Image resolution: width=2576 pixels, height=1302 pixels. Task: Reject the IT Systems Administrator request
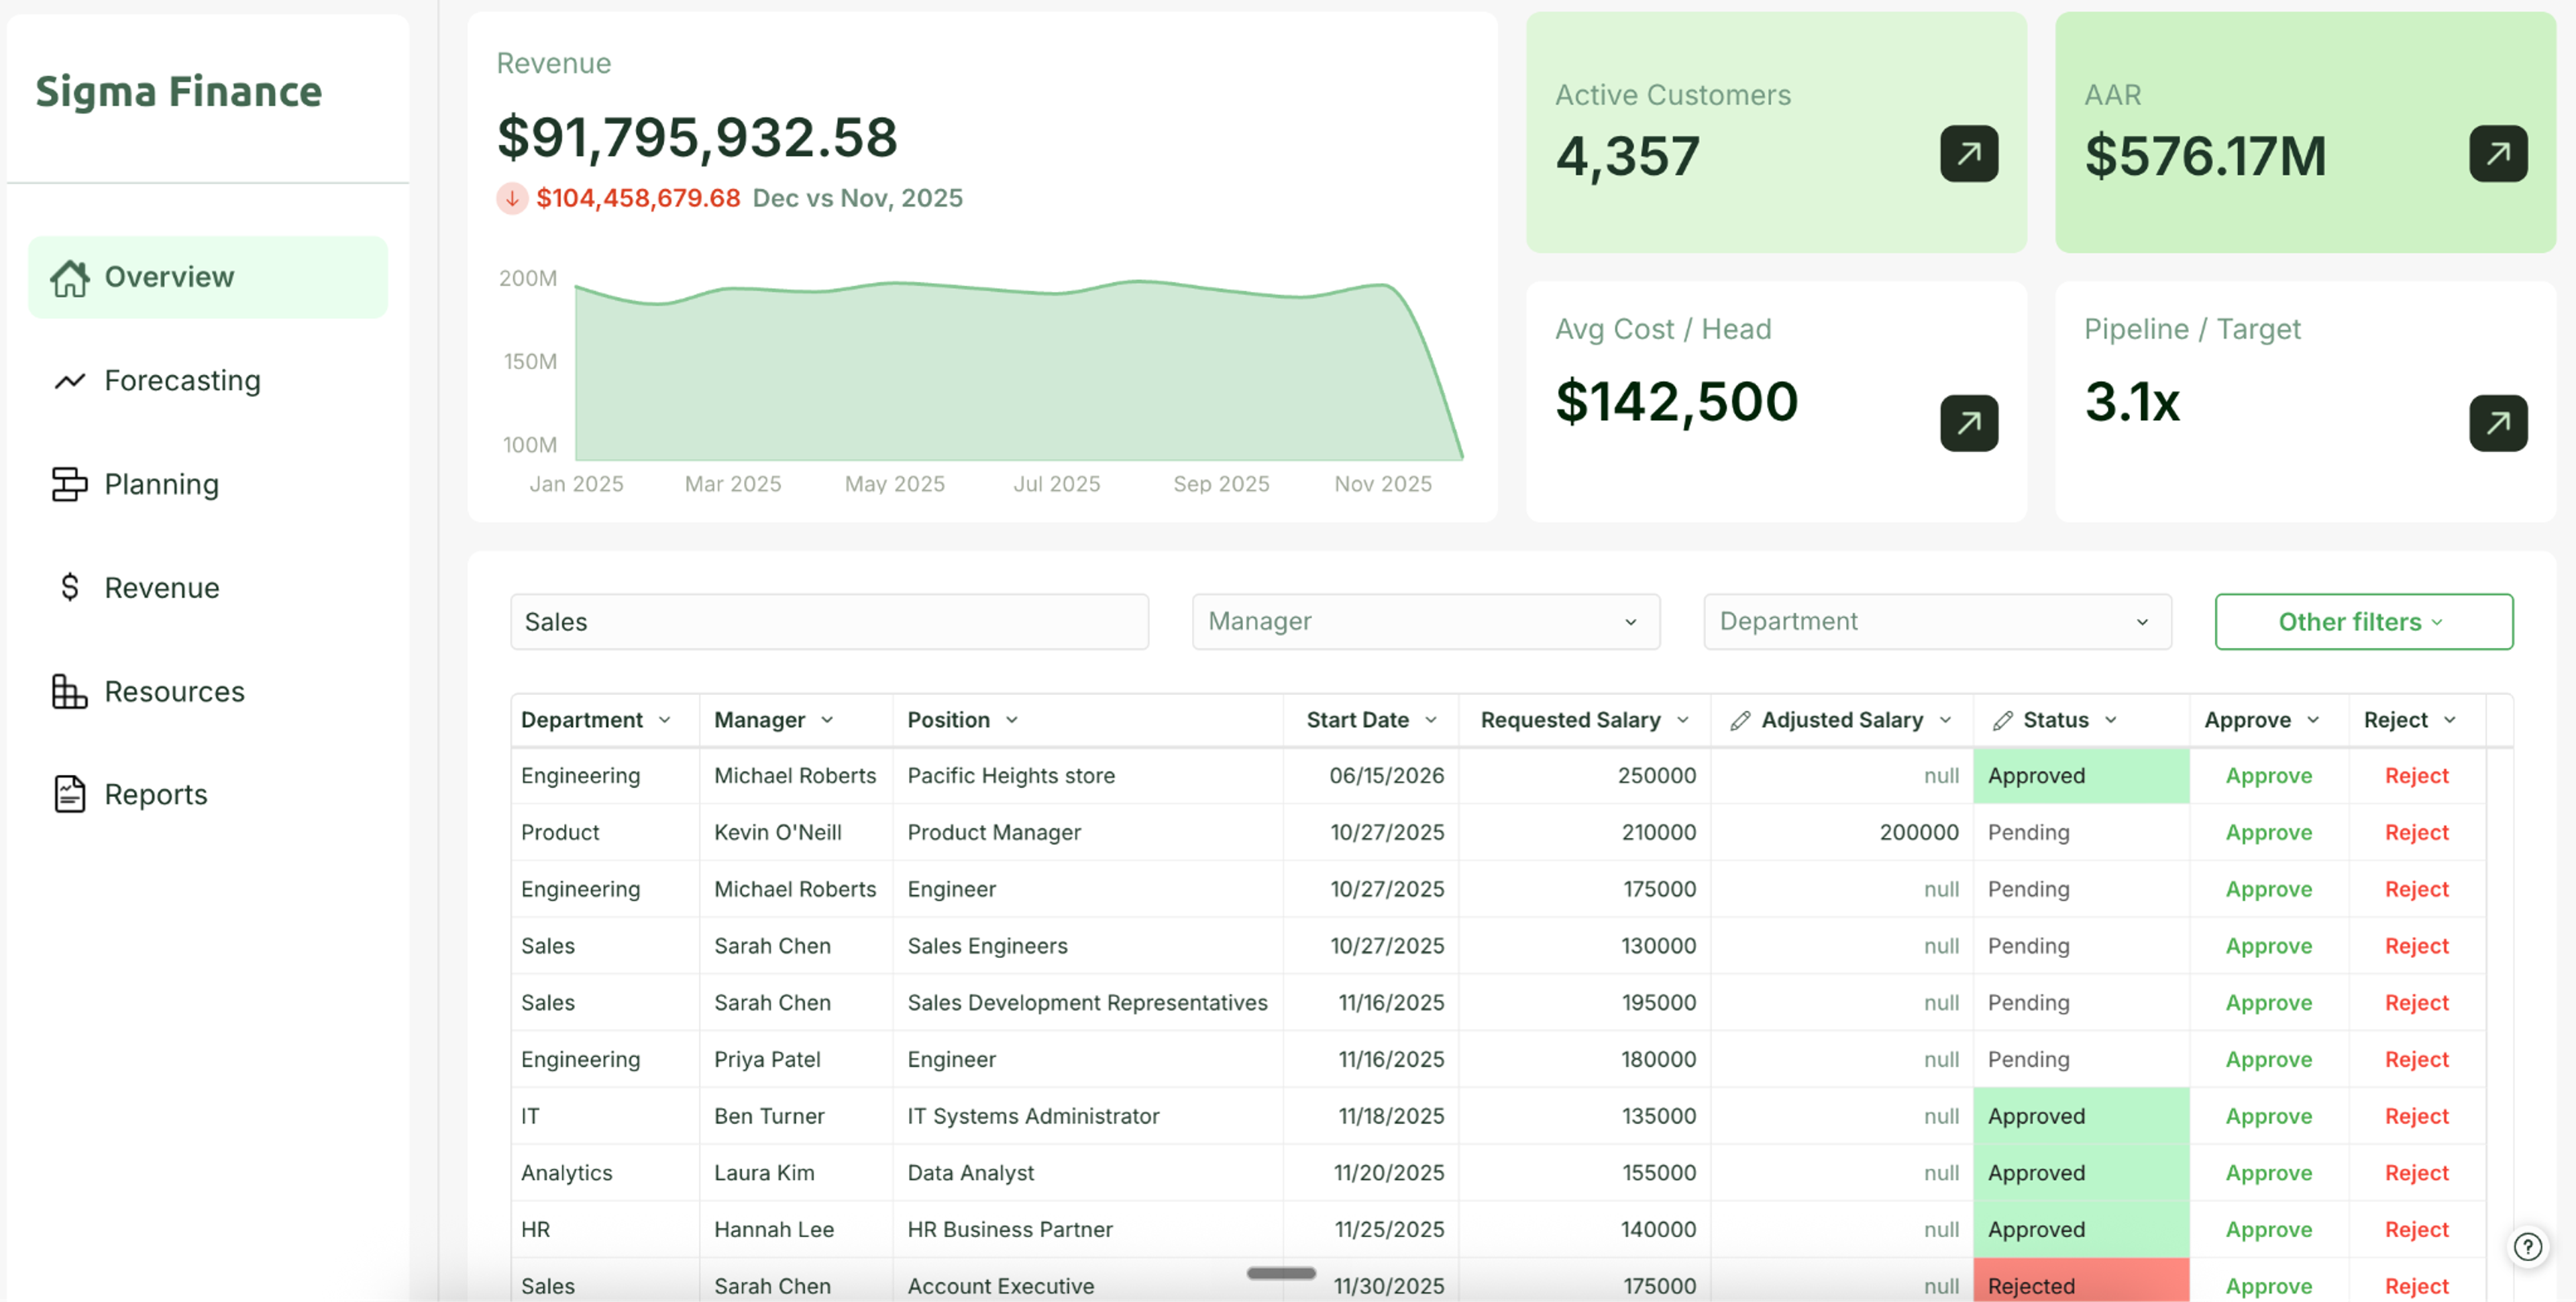point(2416,1116)
